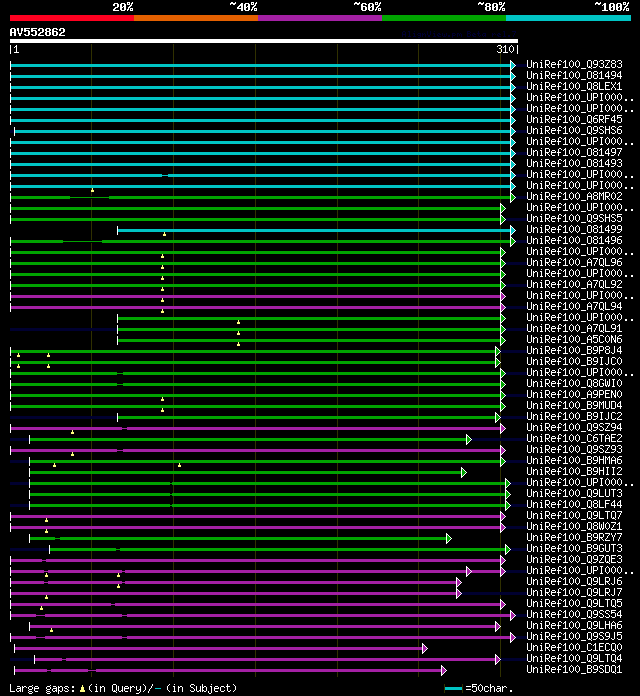Click the UniRef100_Q9LRJ7 label

point(574,593)
